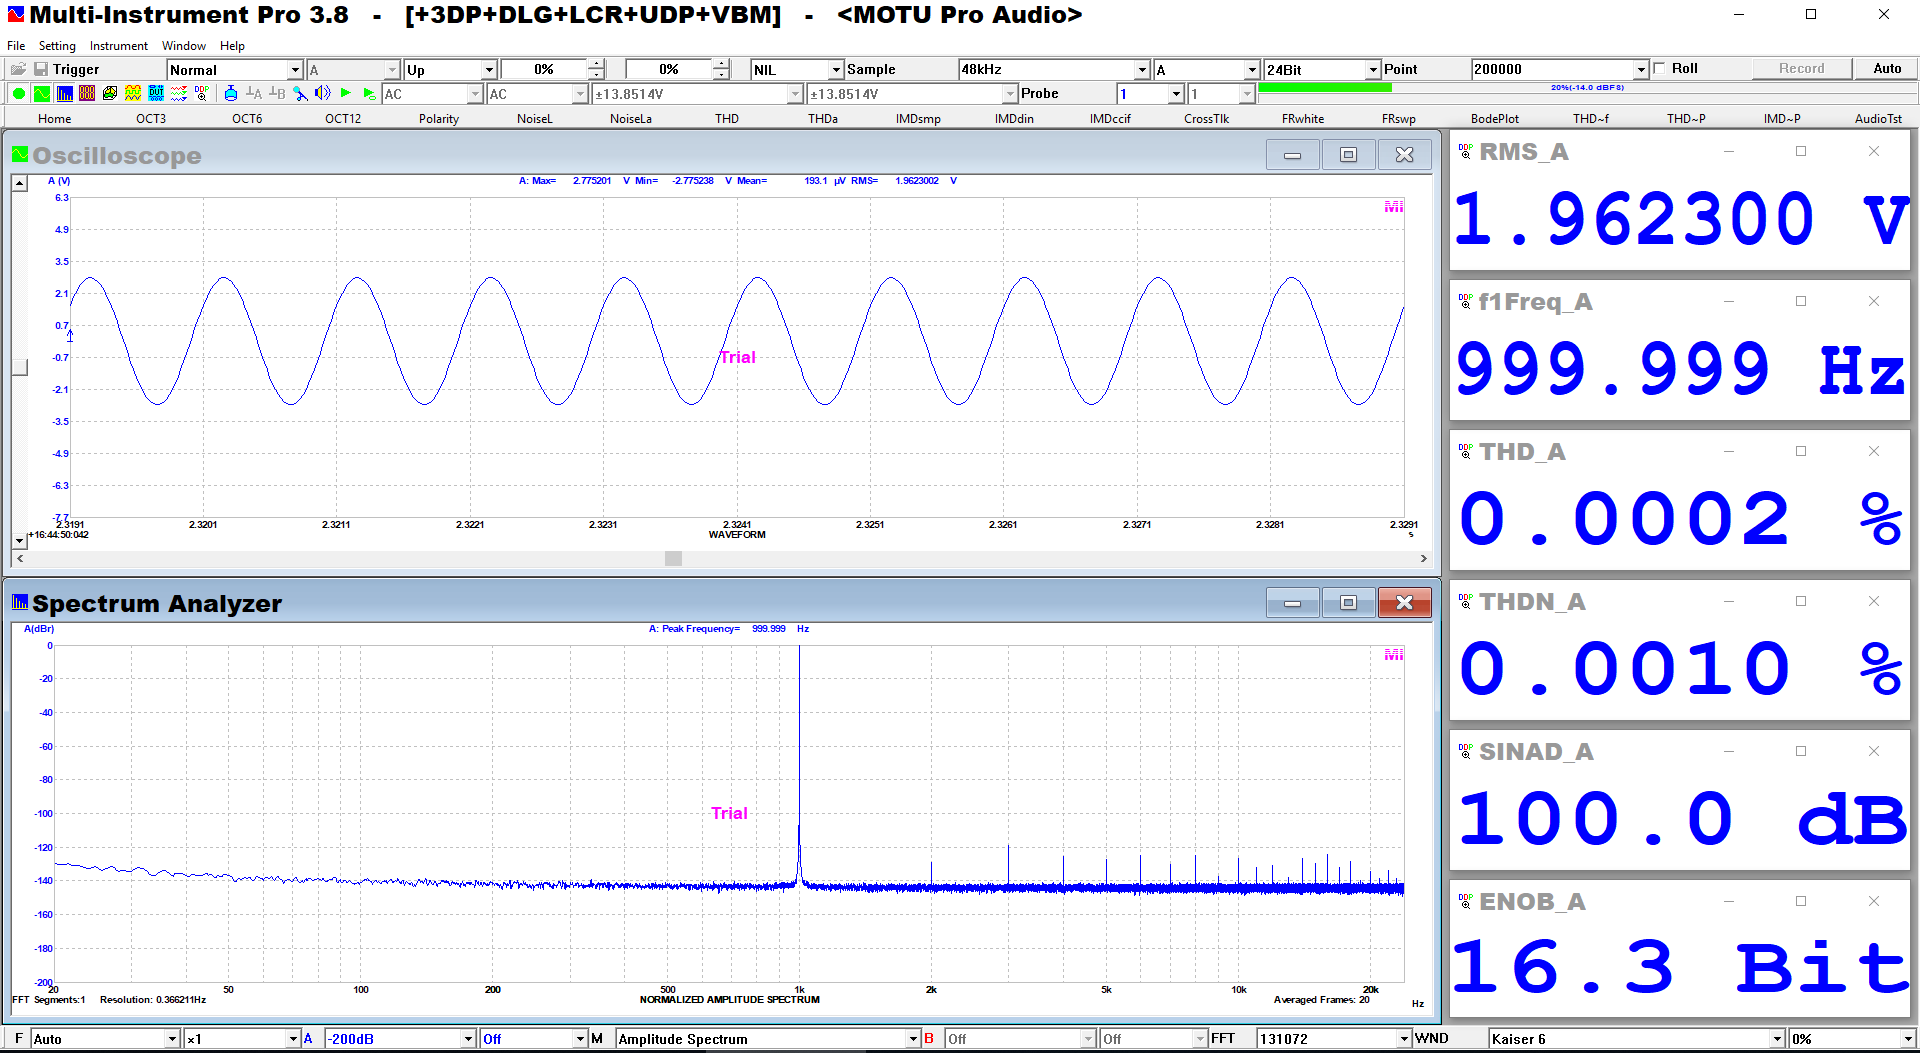Viewport: 1920px width, 1053px height.
Task: Open the Spectrum Analyzer toolbar icon
Action: pyautogui.click(x=64, y=93)
